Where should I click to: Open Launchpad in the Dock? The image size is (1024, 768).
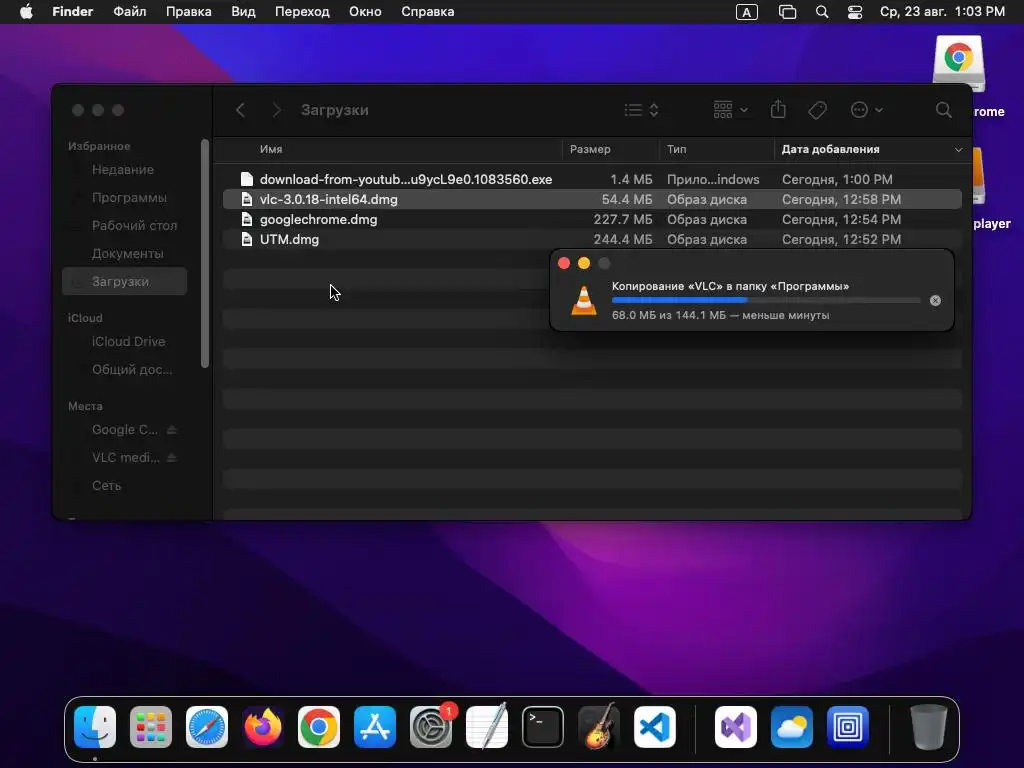tap(151, 727)
